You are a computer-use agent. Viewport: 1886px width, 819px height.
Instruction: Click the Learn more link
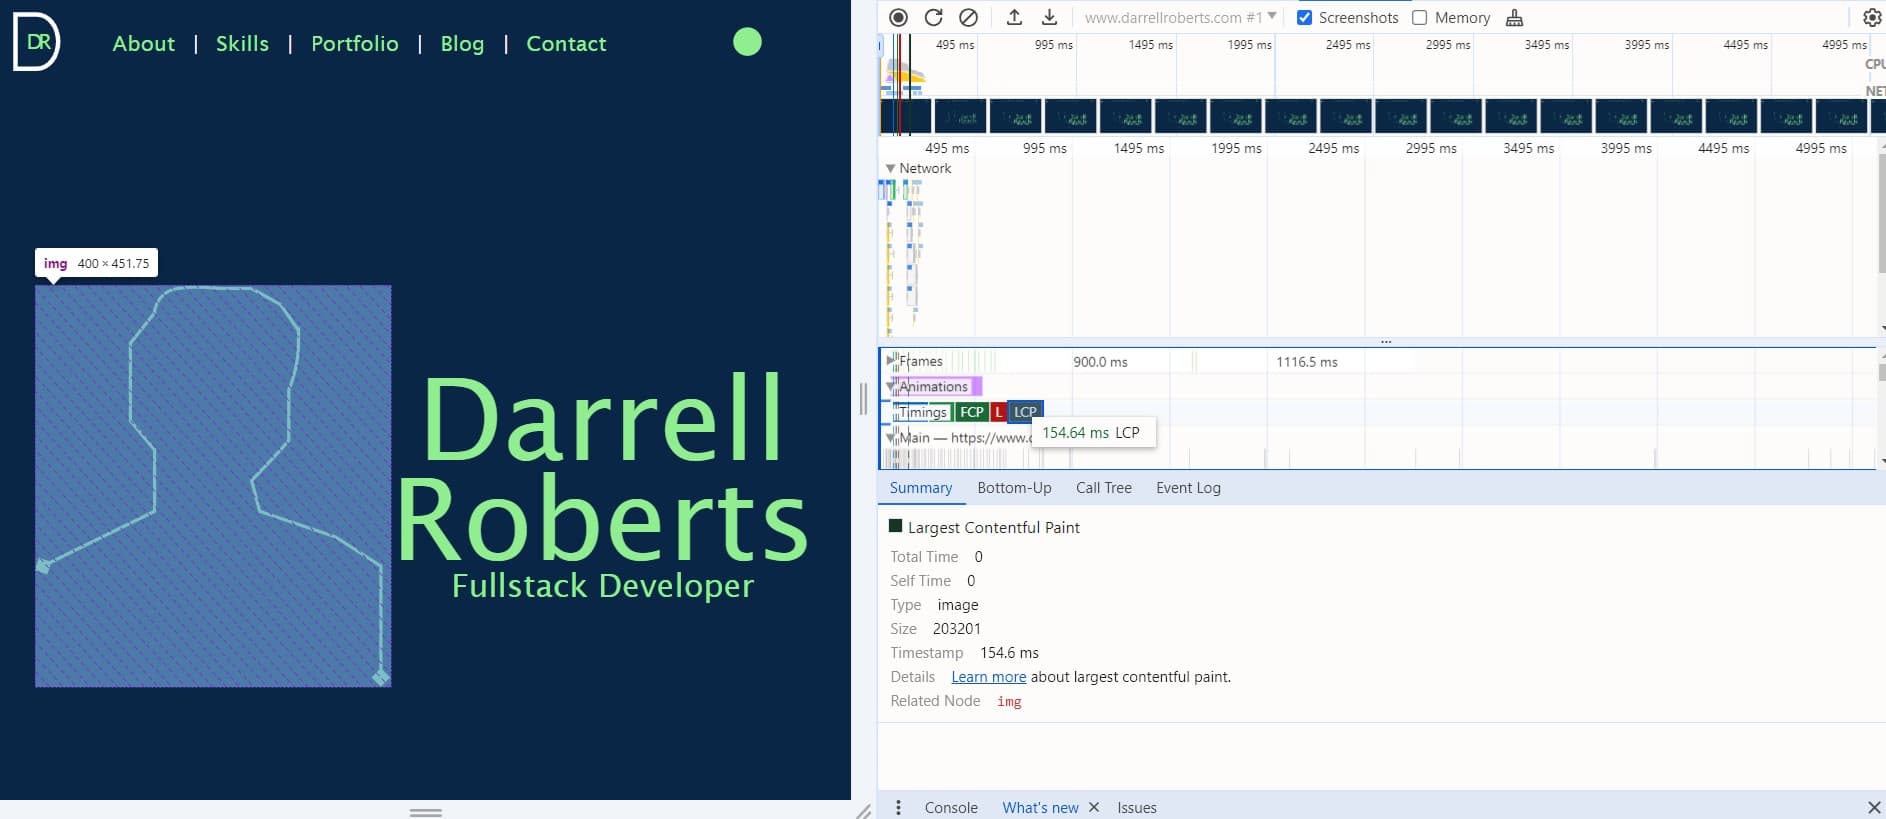[x=988, y=677]
